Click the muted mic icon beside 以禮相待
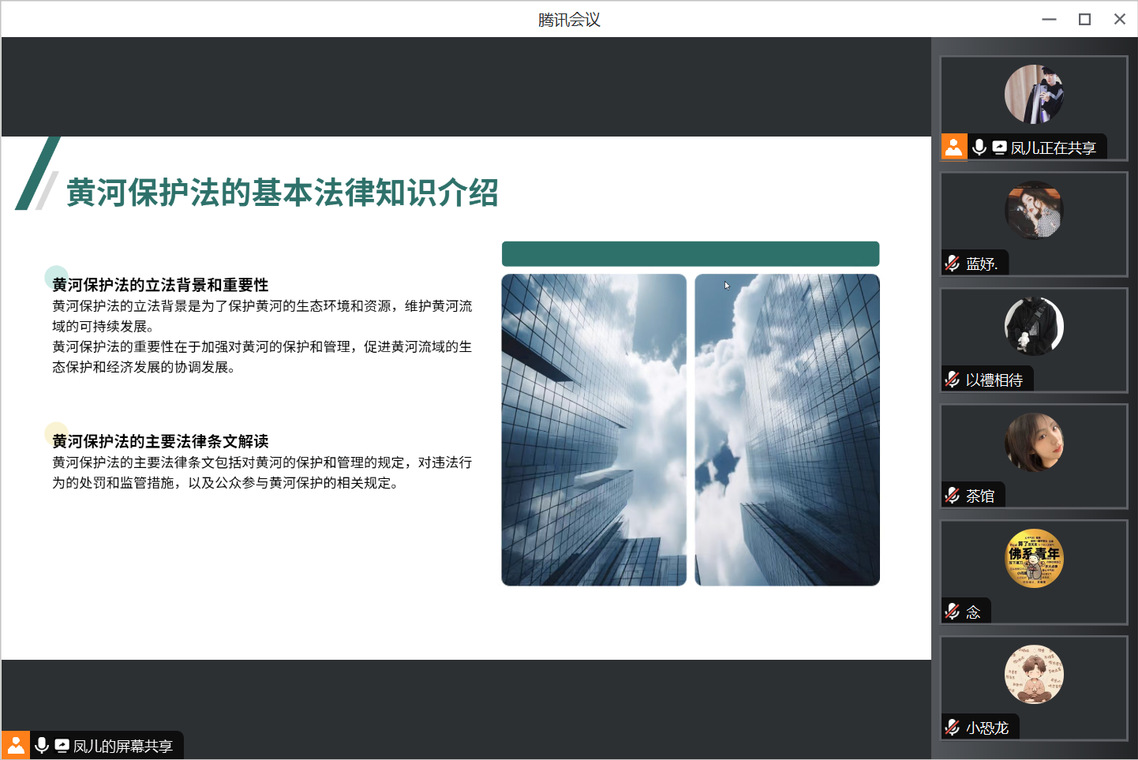 (953, 380)
